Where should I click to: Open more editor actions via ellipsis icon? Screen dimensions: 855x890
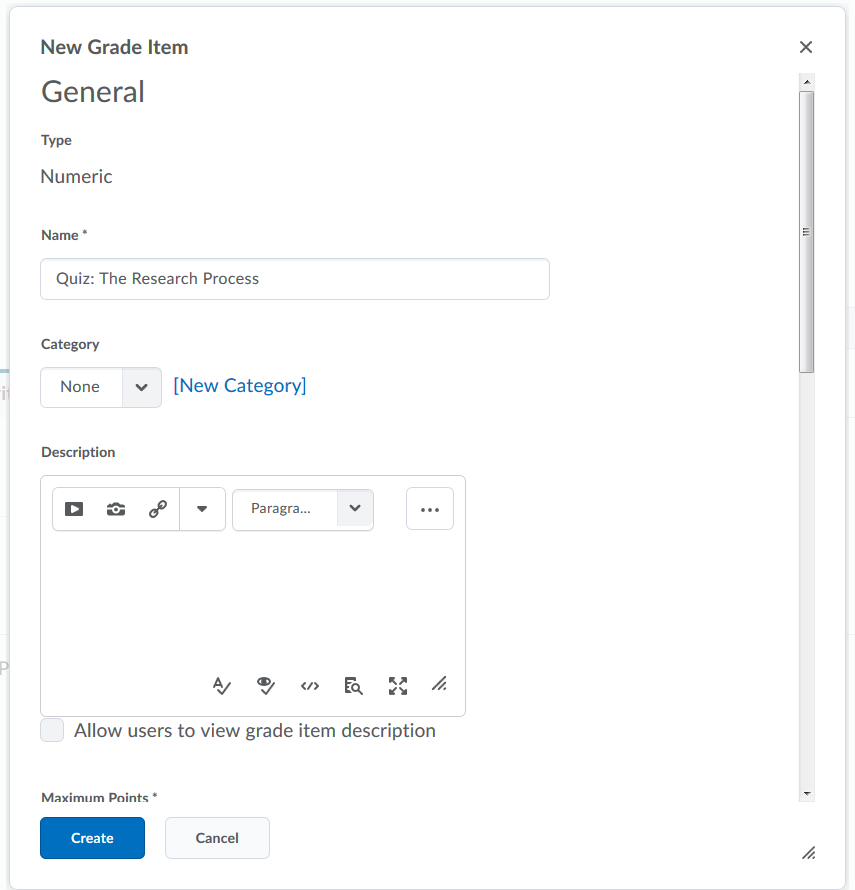(x=430, y=509)
